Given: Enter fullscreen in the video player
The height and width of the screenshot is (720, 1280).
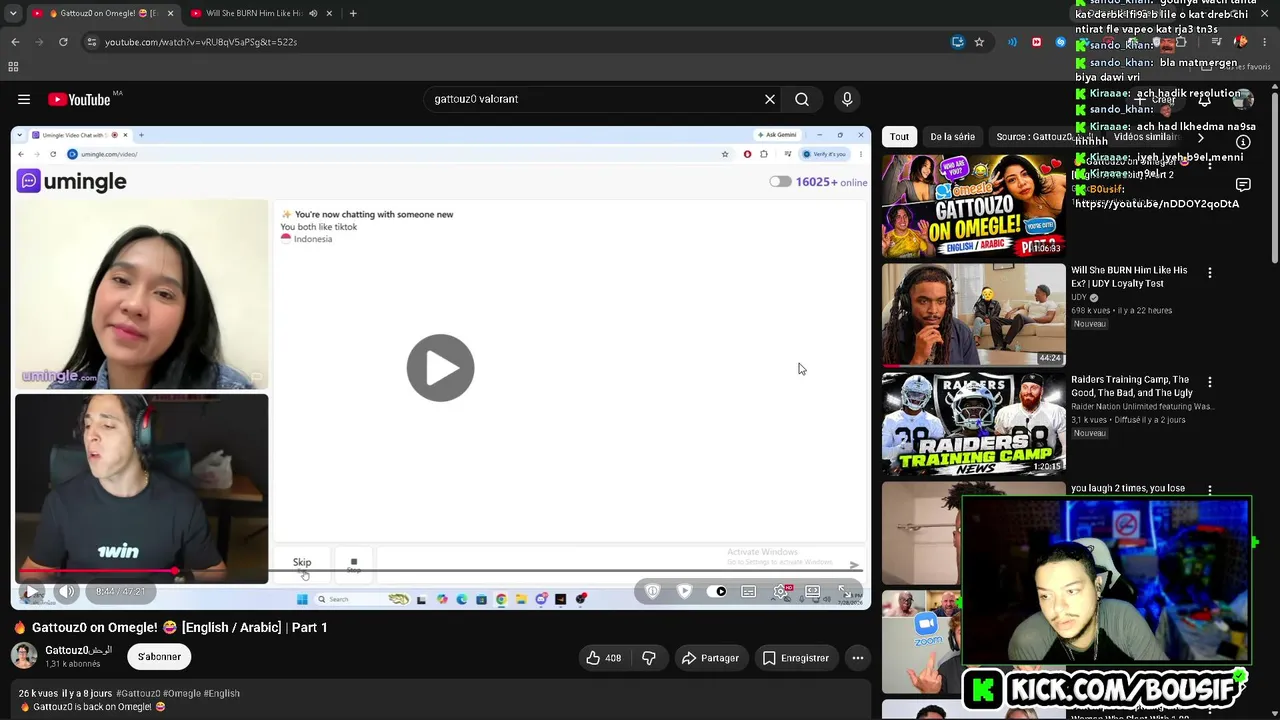Looking at the screenshot, I should [845, 592].
